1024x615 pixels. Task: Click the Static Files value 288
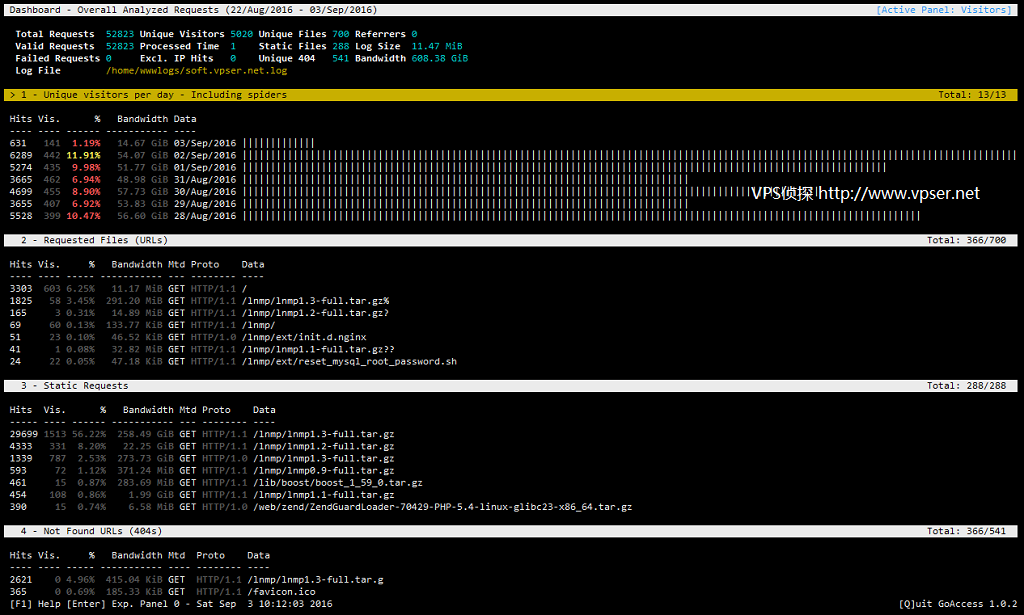click(341, 46)
